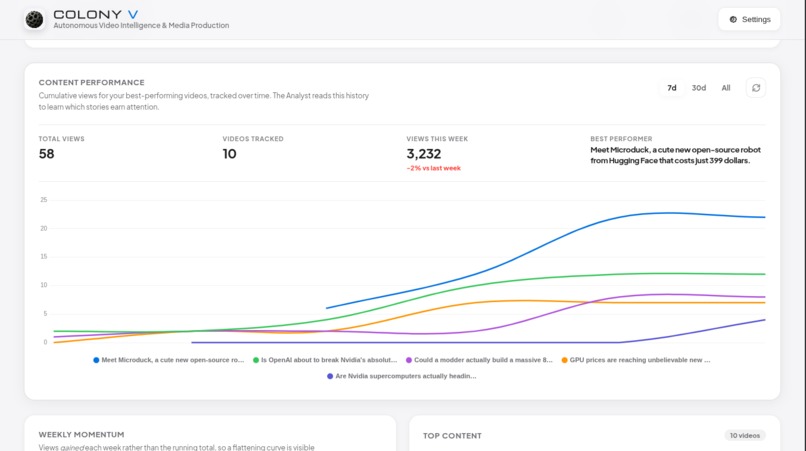Click the Views This Week label
The image size is (806, 451).
click(x=437, y=139)
